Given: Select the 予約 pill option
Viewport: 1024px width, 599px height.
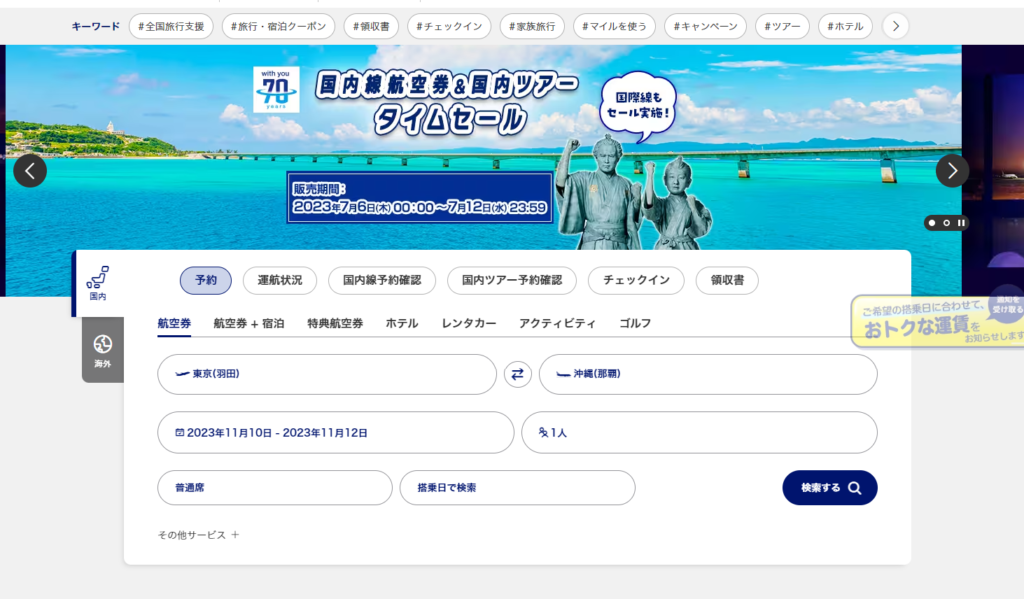Looking at the screenshot, I should [206, 280].
